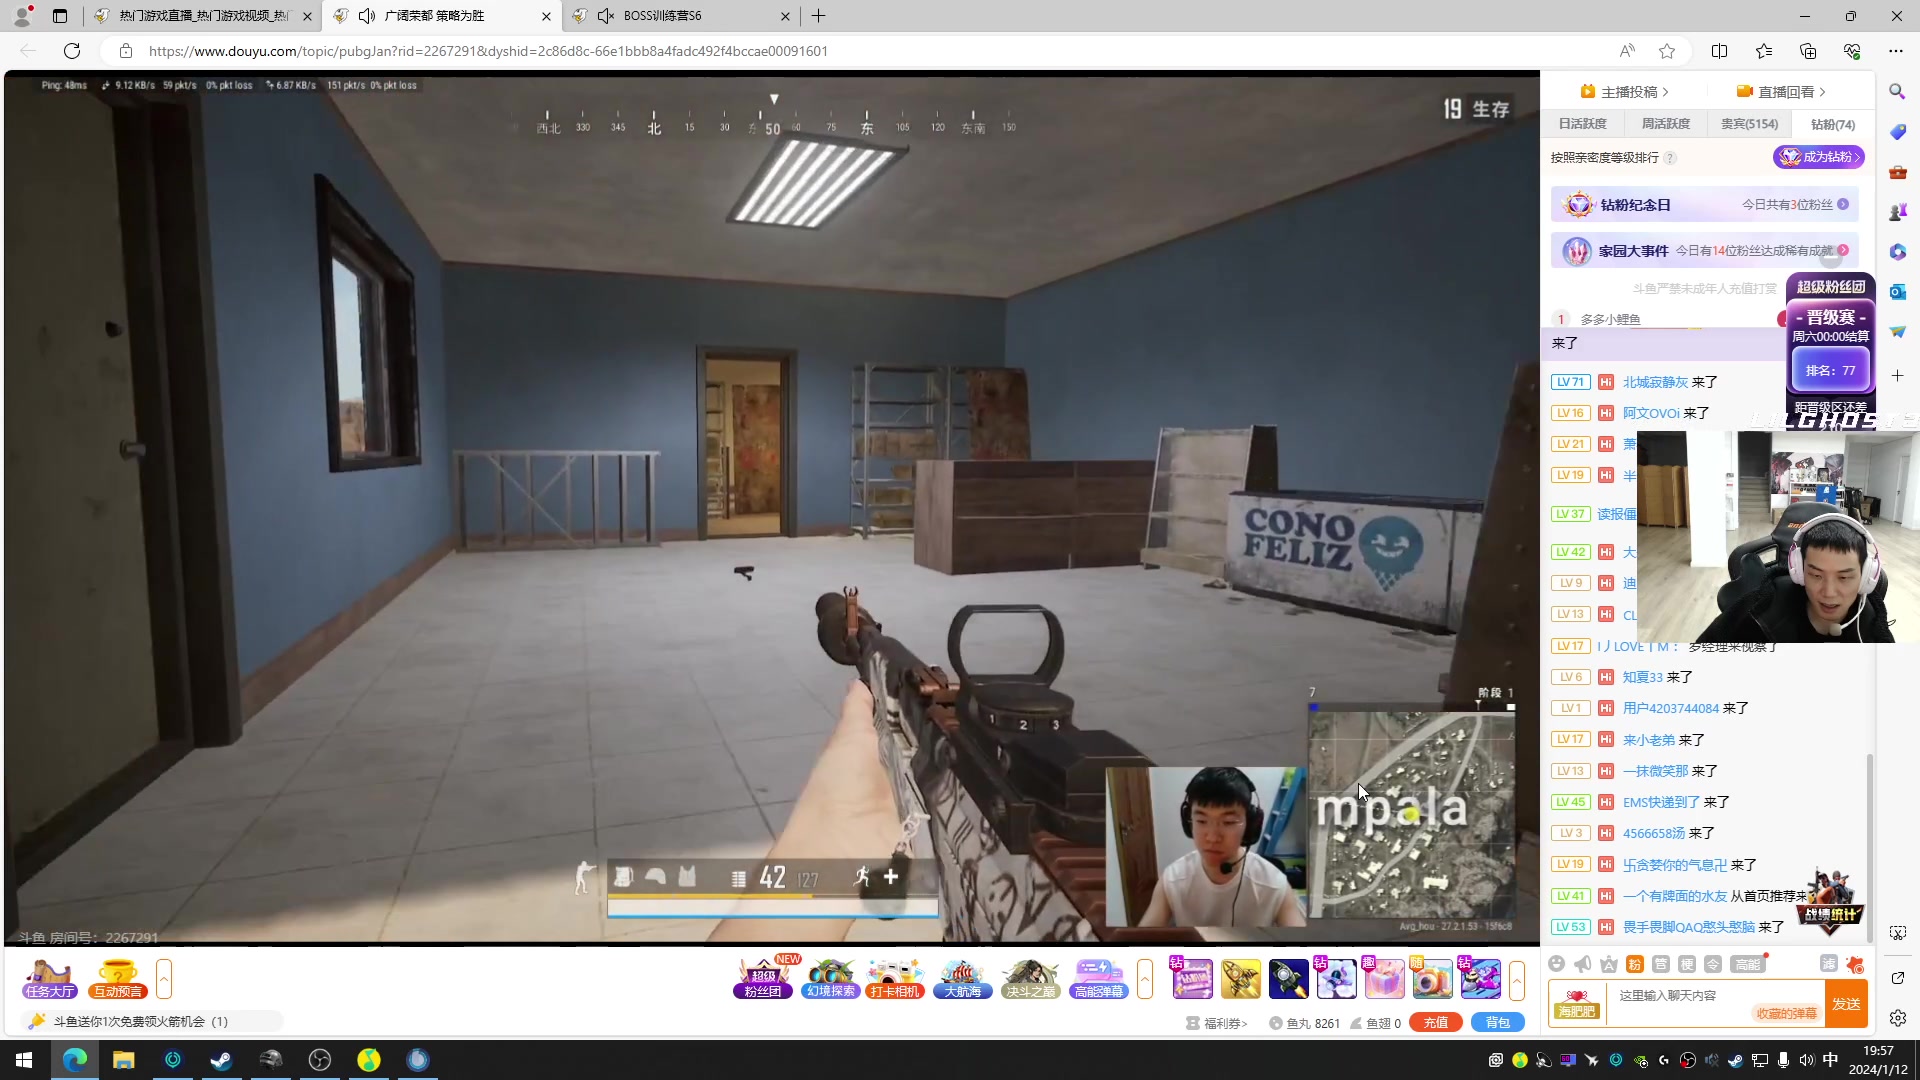Switch to the 日活跃度 tab
1920x1080 pixels.
(1583, 124)
